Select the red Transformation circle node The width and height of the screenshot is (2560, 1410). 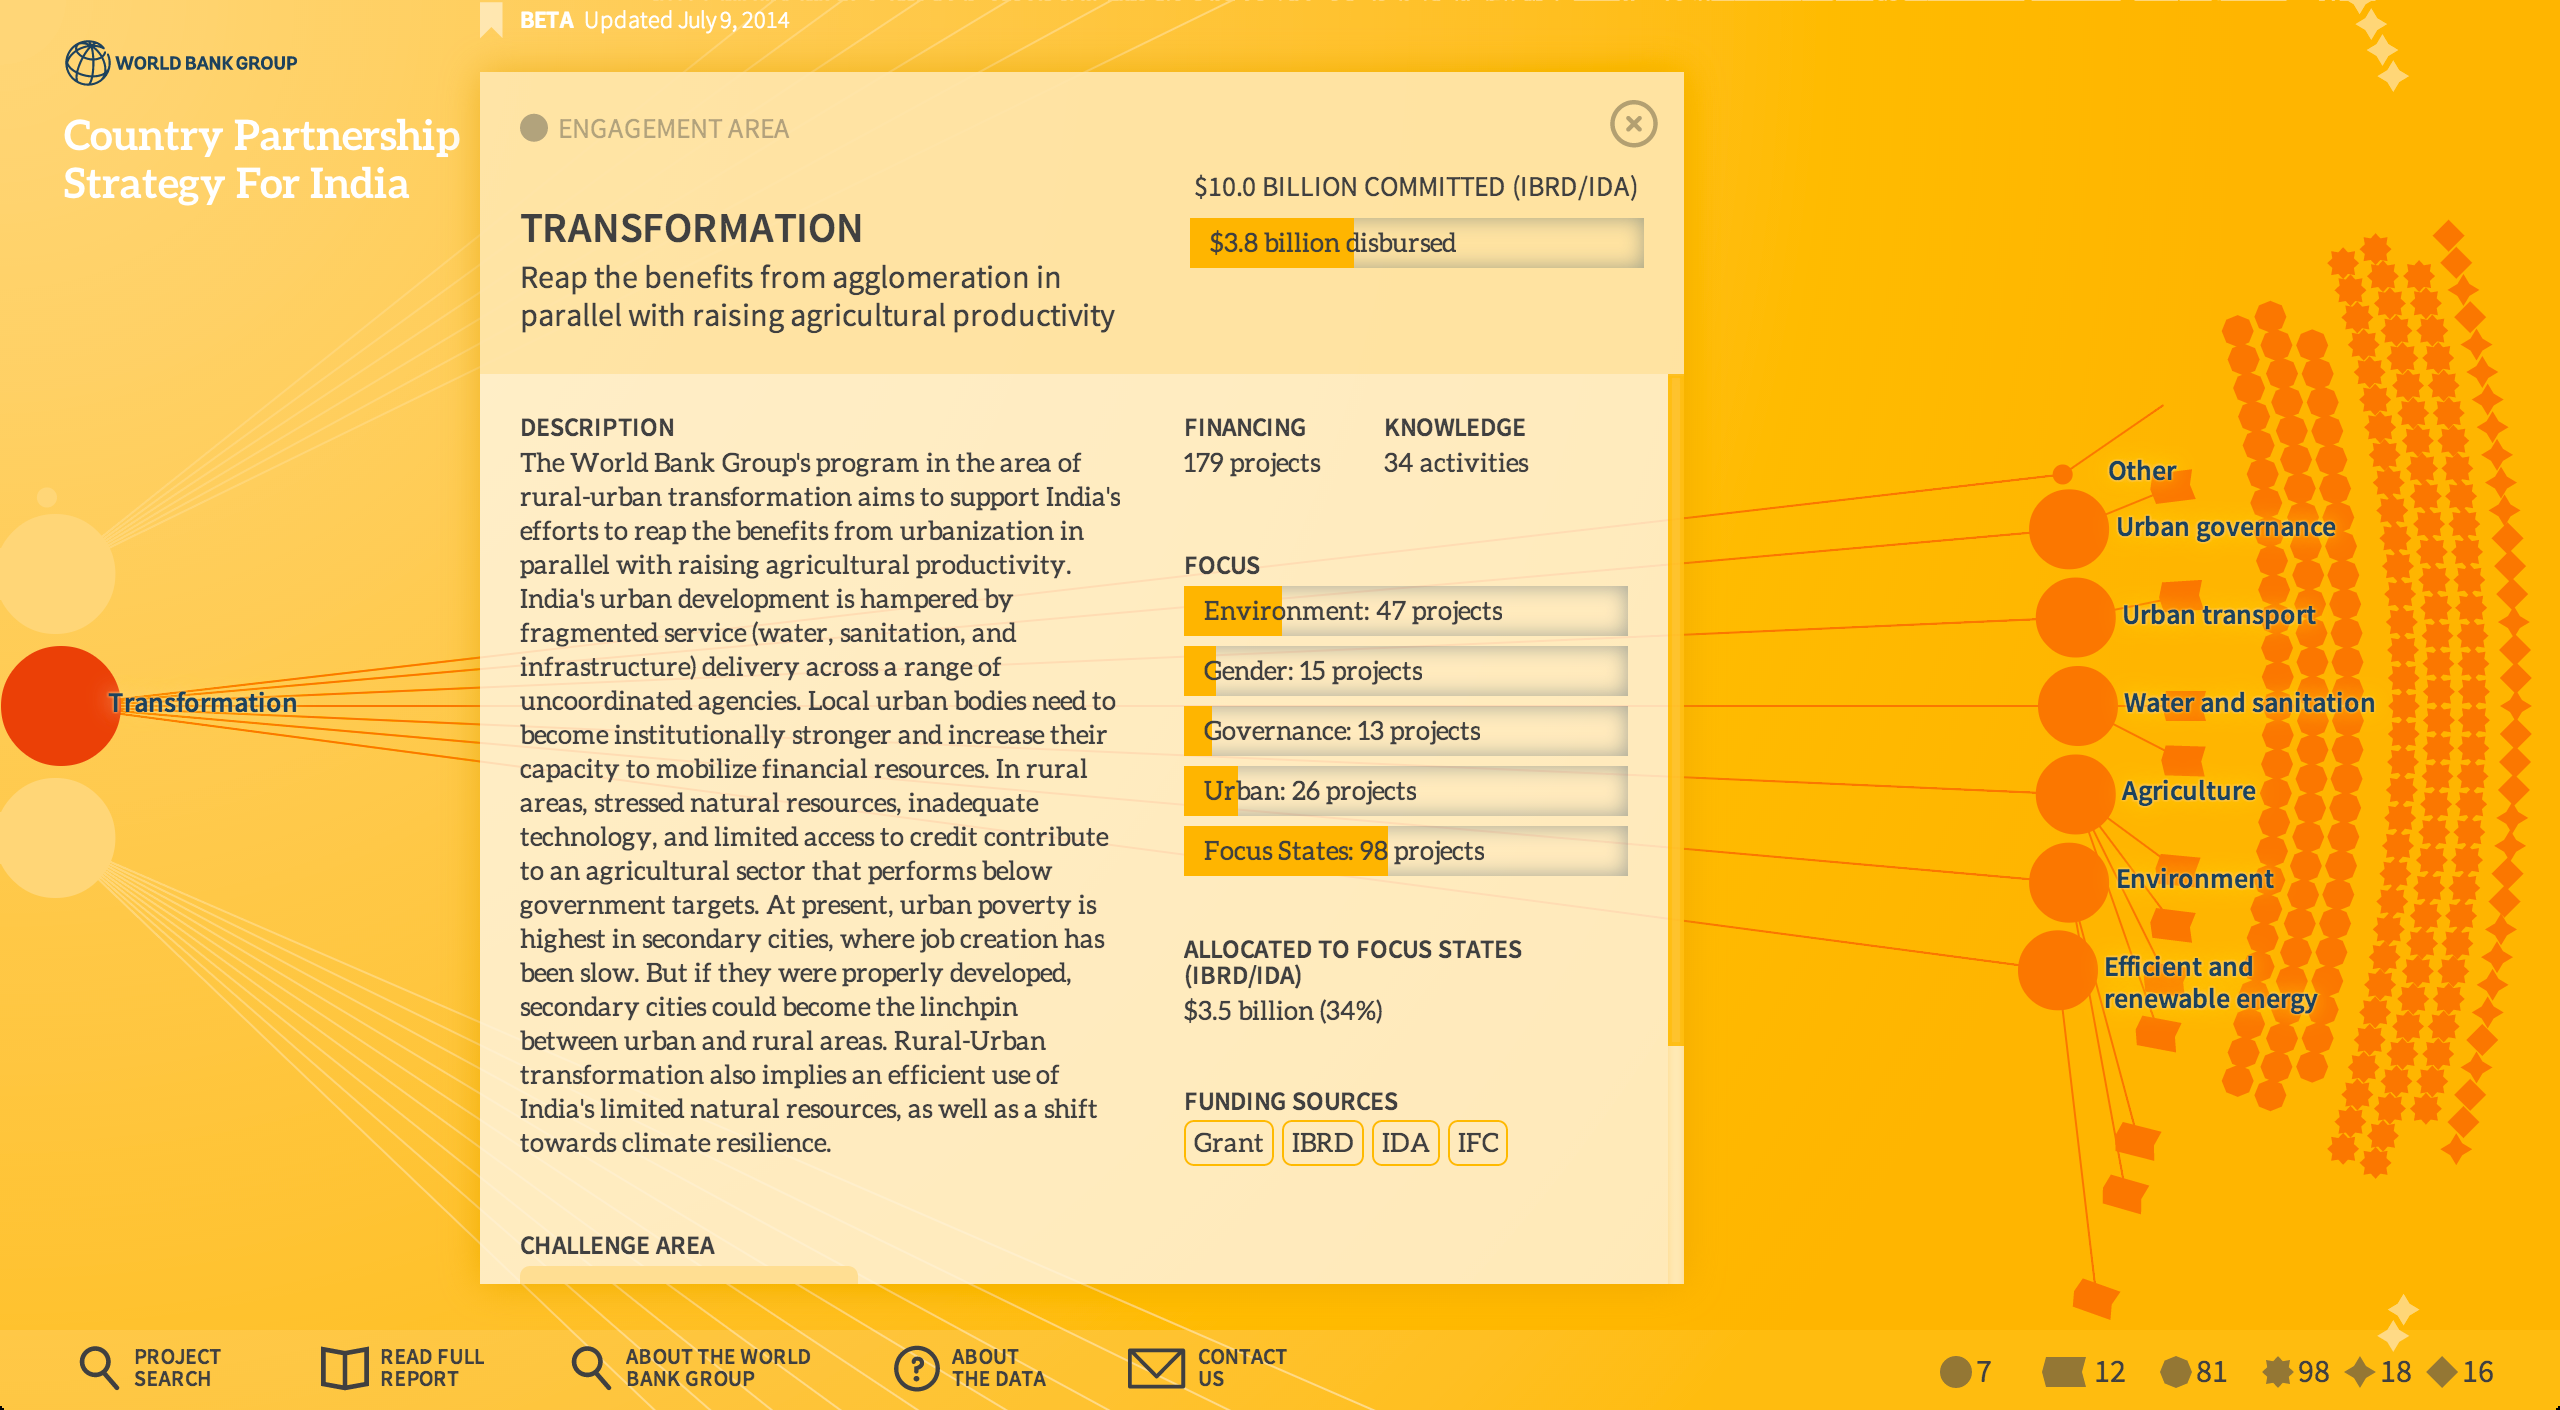point(61,706)
